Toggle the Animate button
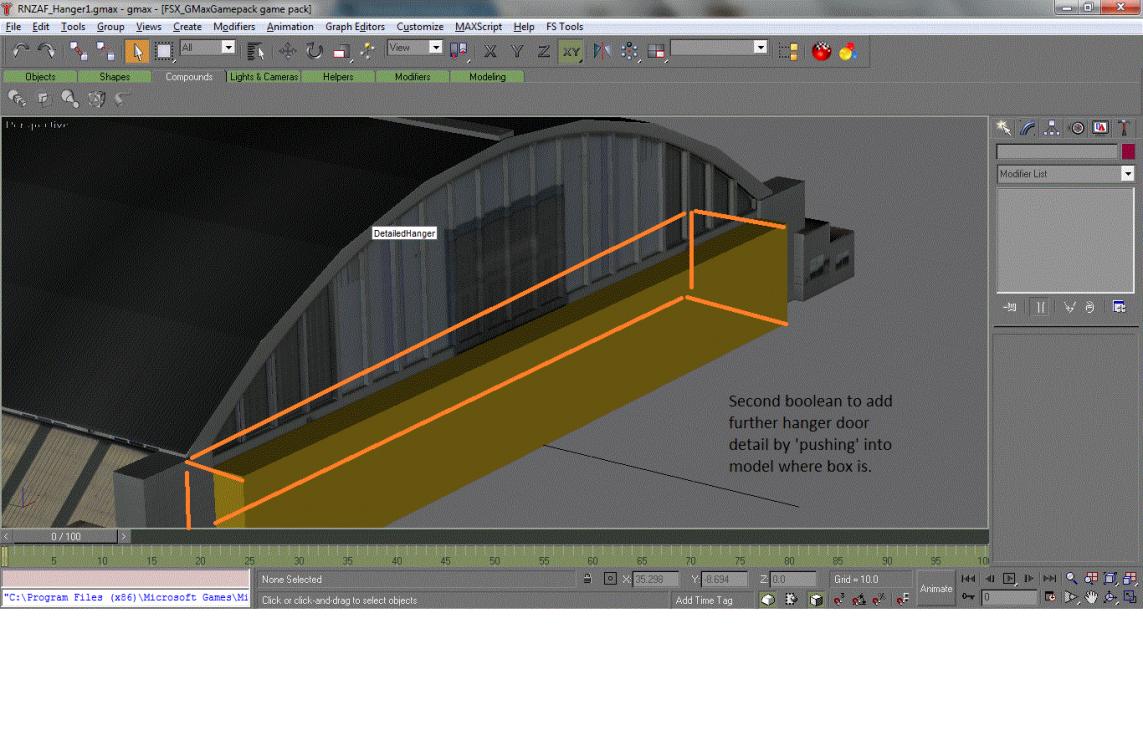This screenshot has width=1143, height=741. (936, 588)
